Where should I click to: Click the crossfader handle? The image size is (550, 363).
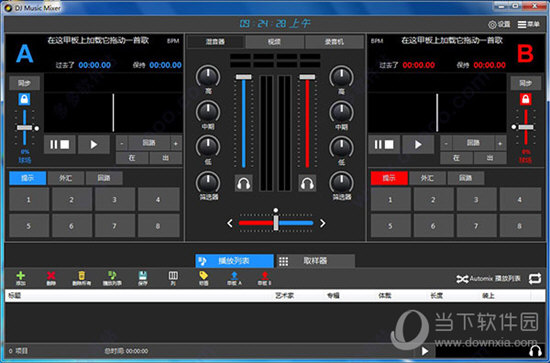[276, 223]
